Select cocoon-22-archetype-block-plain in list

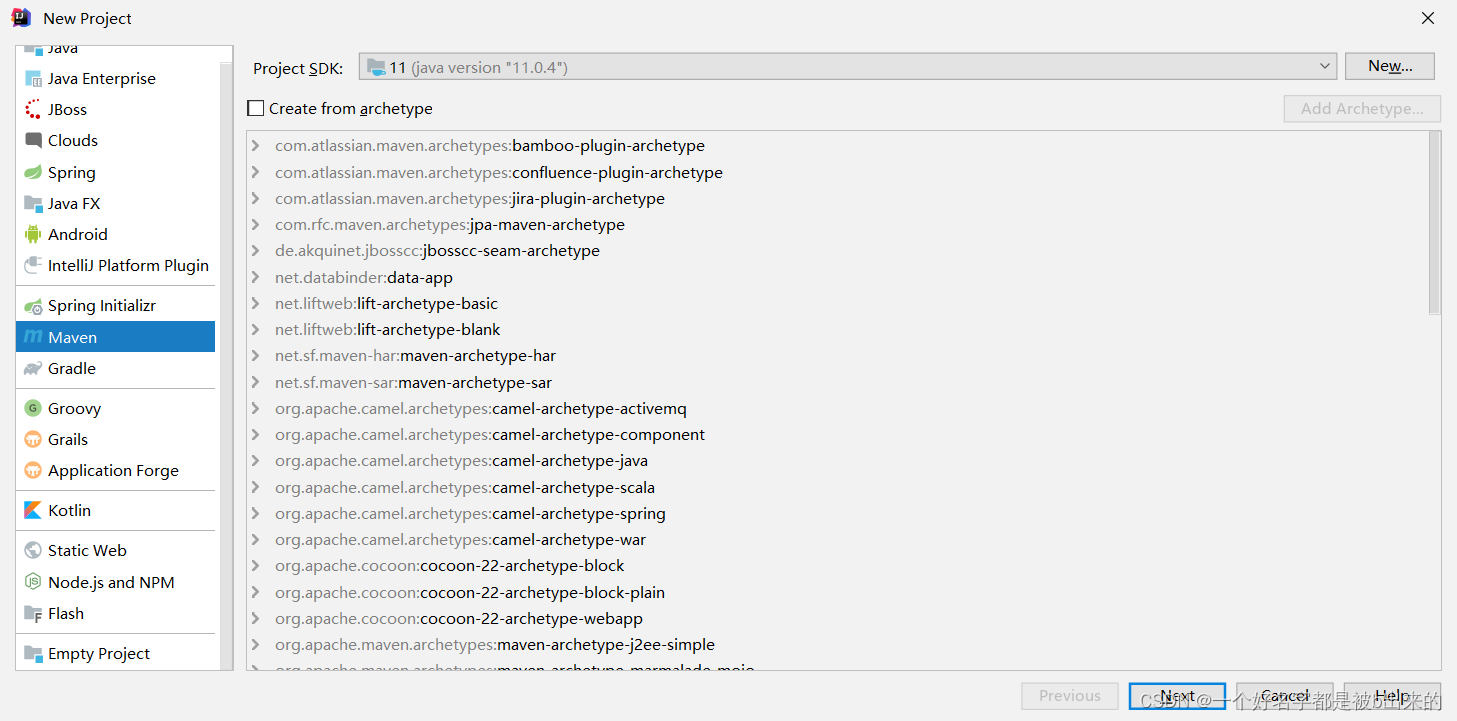click(x=470, y=592)
